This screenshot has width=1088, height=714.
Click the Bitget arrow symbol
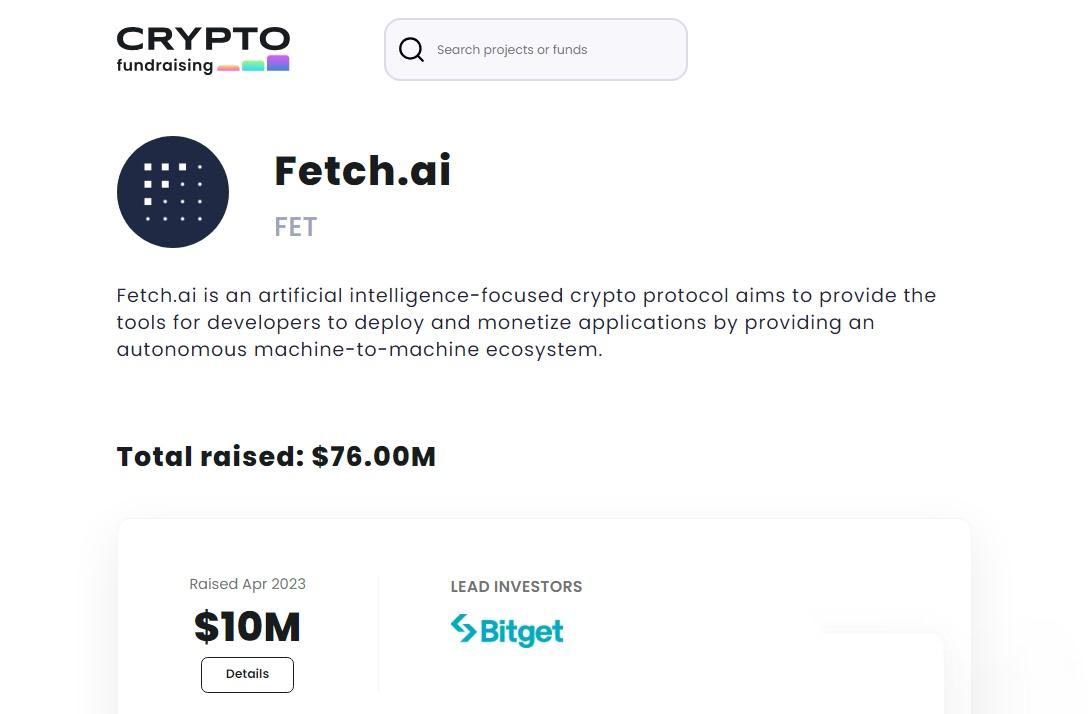(x=463, y=628)
